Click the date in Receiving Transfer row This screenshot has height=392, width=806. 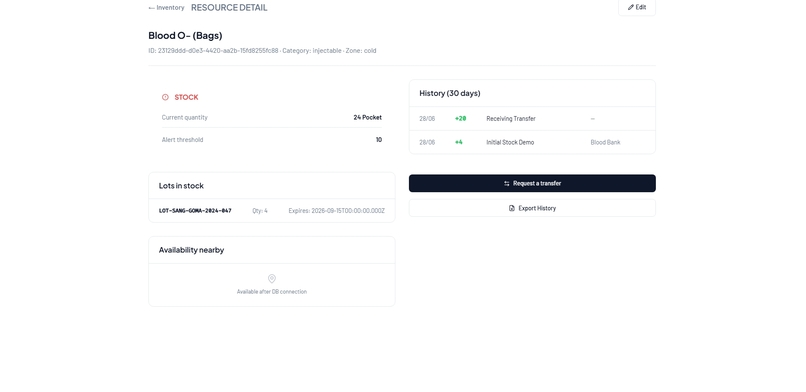pyautogui.click(x=427, y=119)
